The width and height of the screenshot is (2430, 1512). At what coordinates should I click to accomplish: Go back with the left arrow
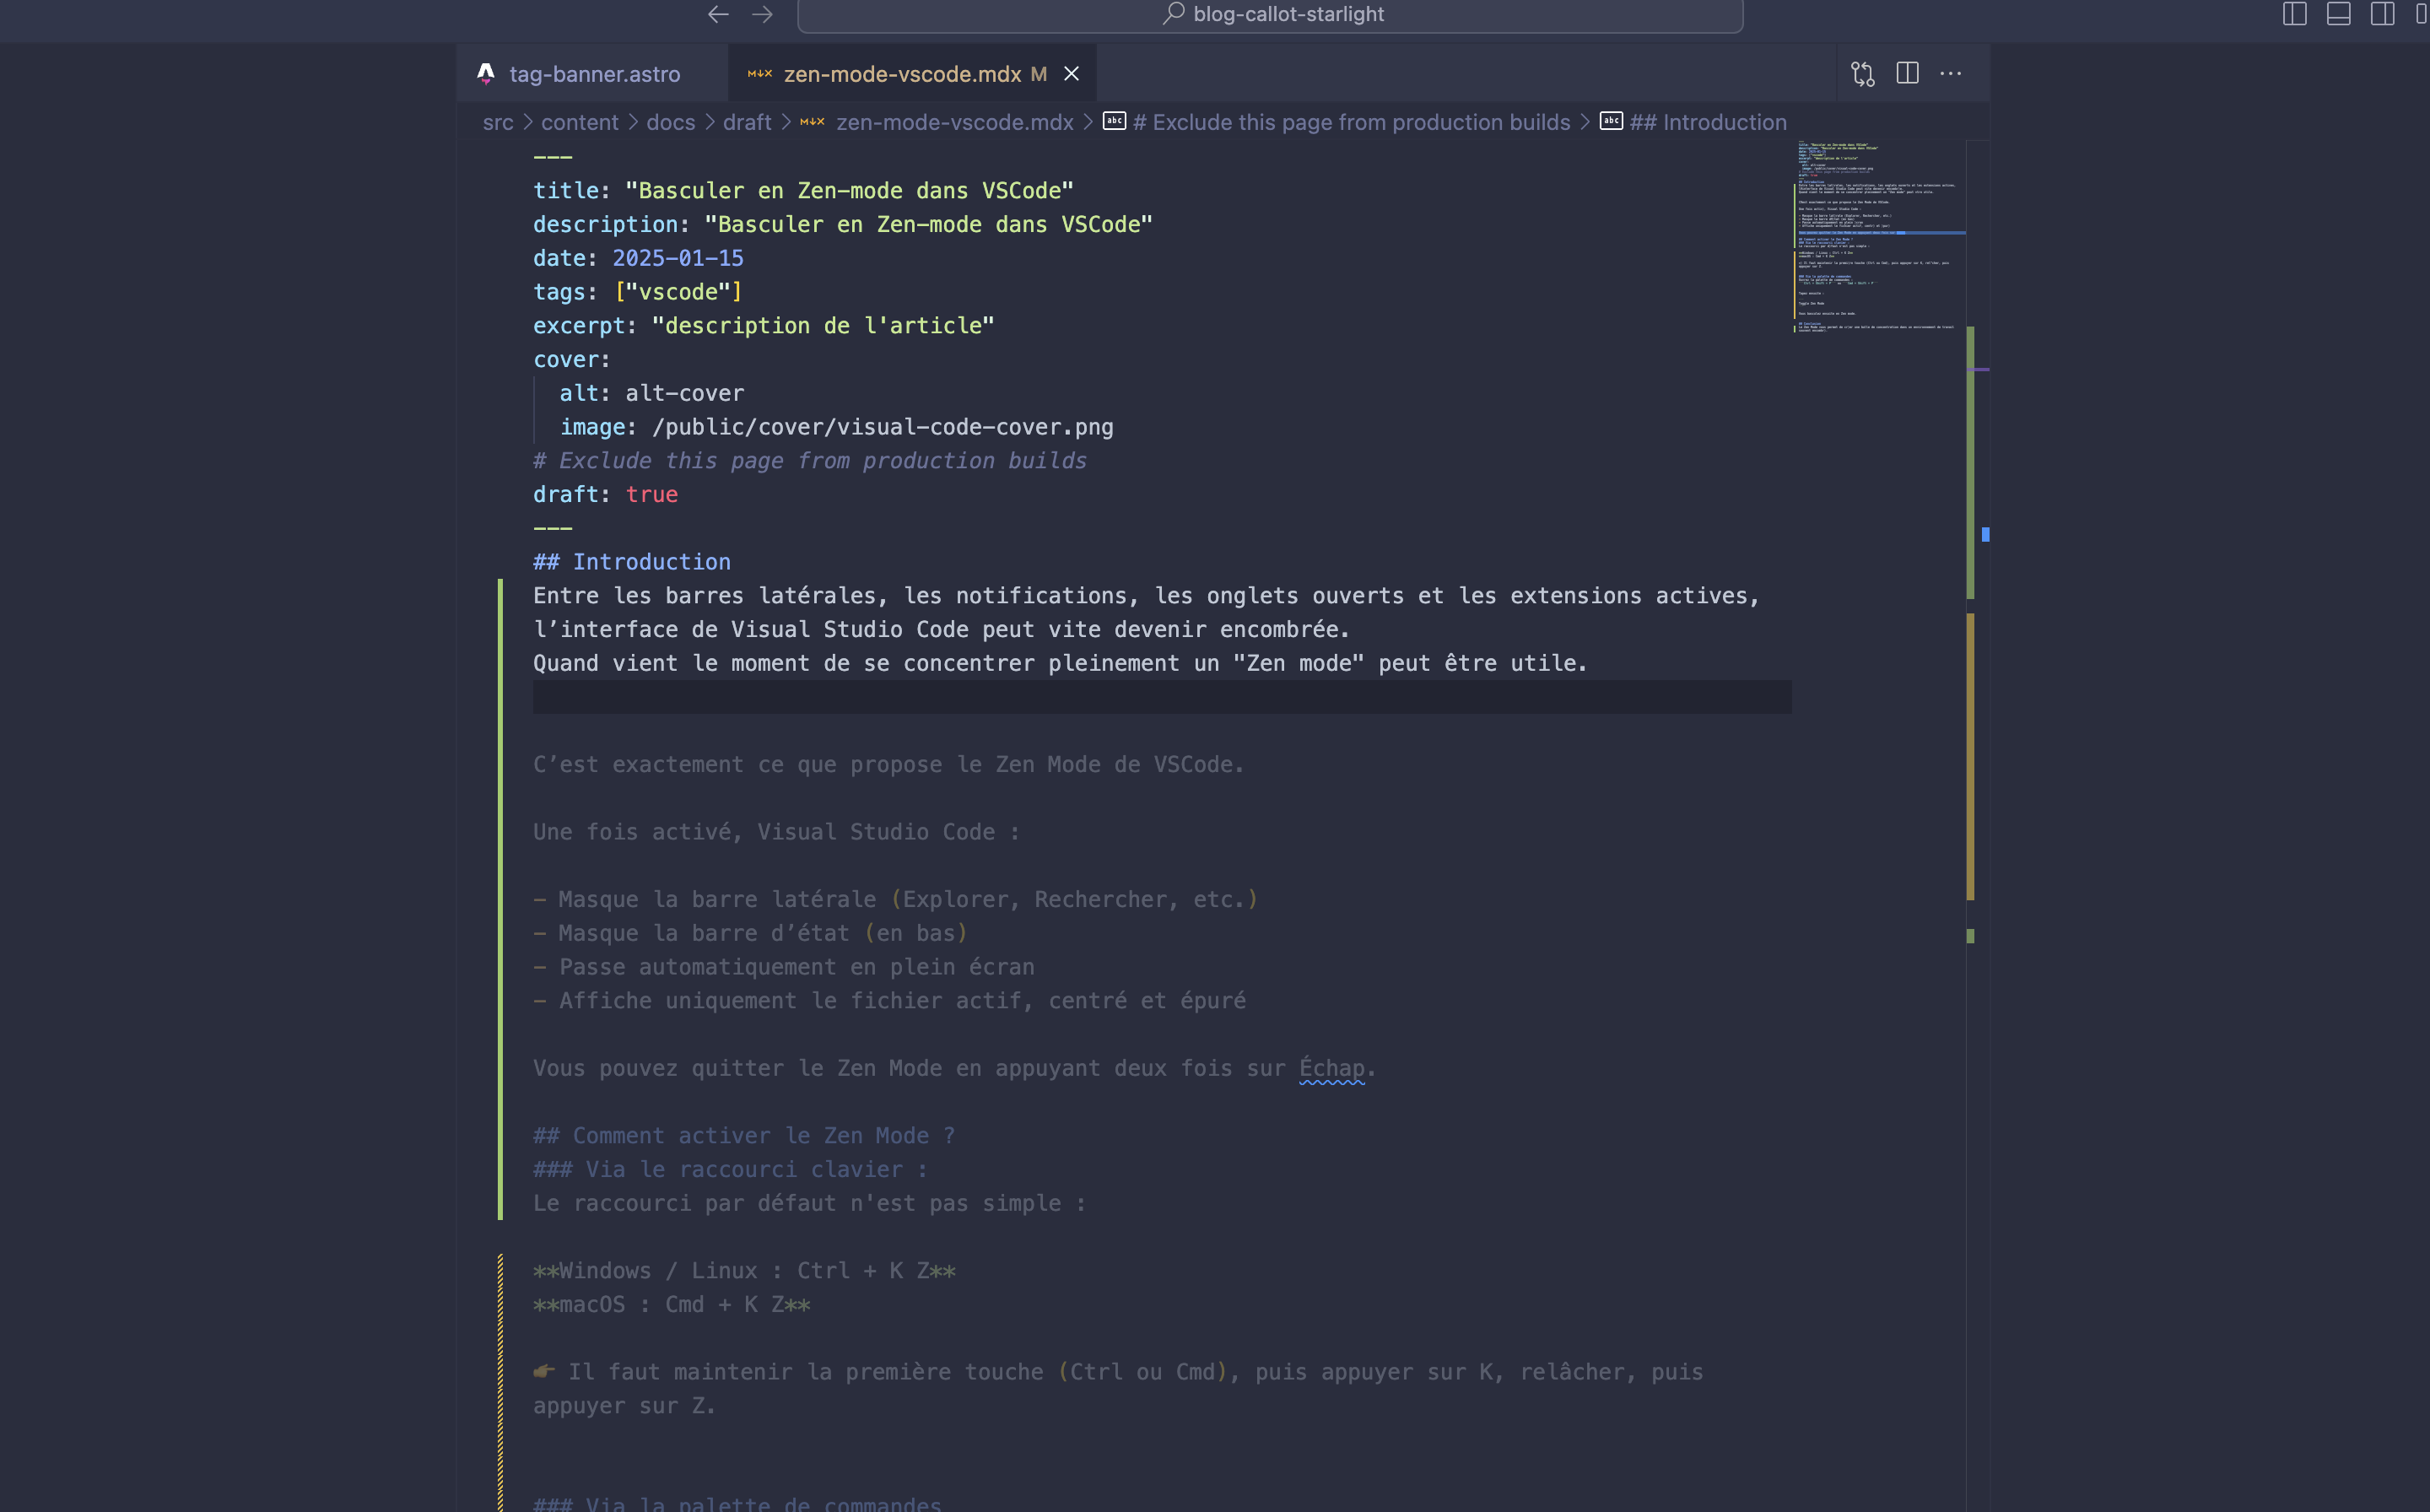[x=718, y=14]
